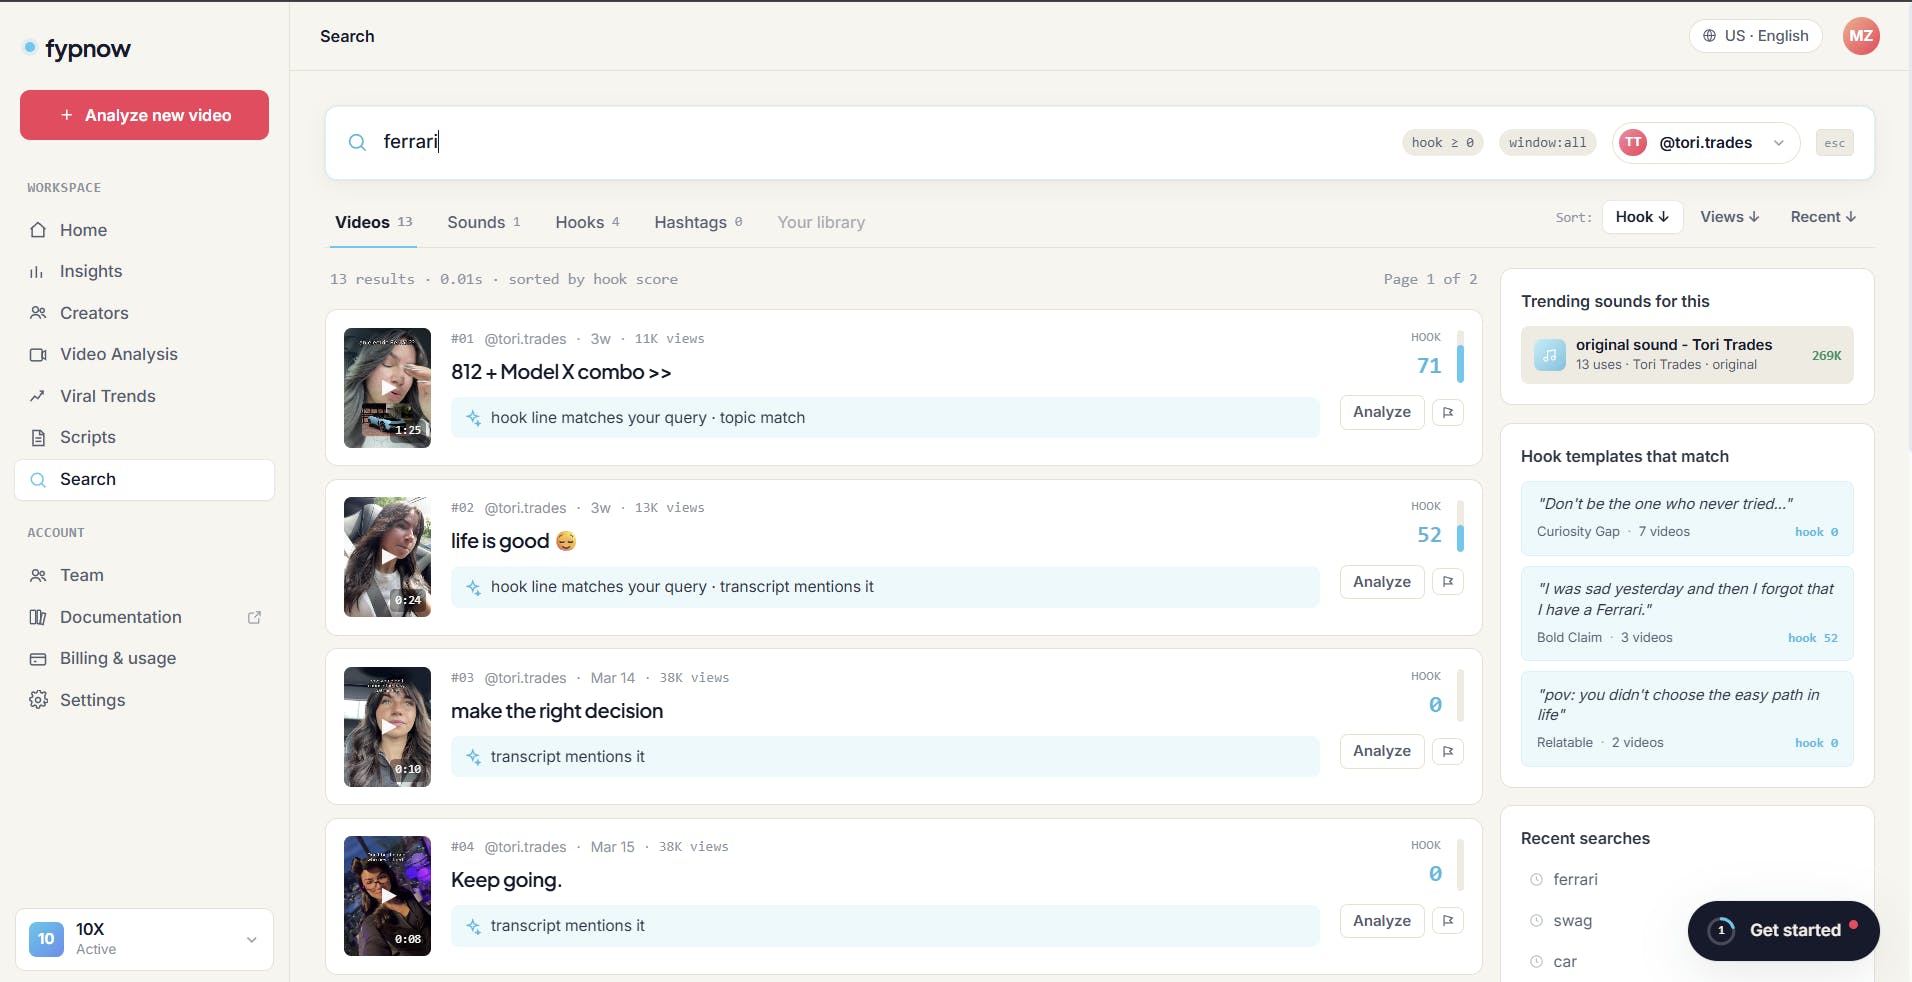Open the Get started checklist
Image resolution: width=1912 pixels, height=982 pixels.
pyautogui.click(x=1783, y=930)
